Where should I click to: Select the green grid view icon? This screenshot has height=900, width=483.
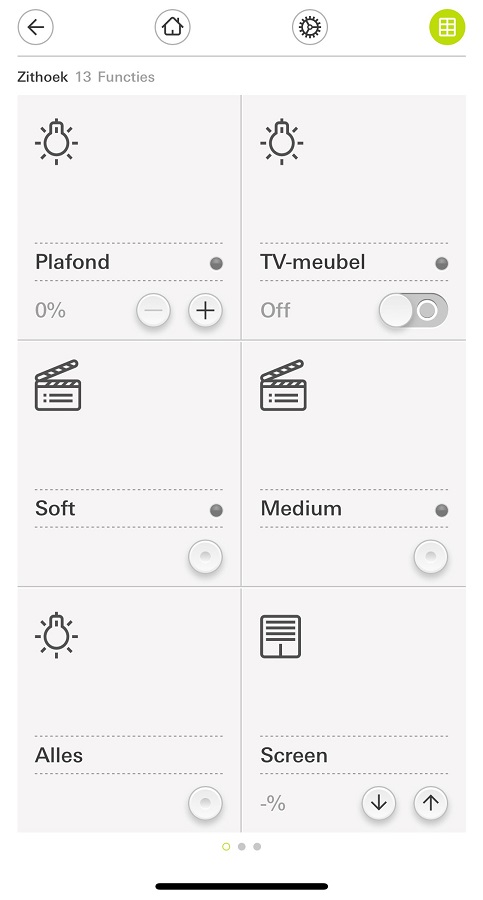[x=447, y=27]
